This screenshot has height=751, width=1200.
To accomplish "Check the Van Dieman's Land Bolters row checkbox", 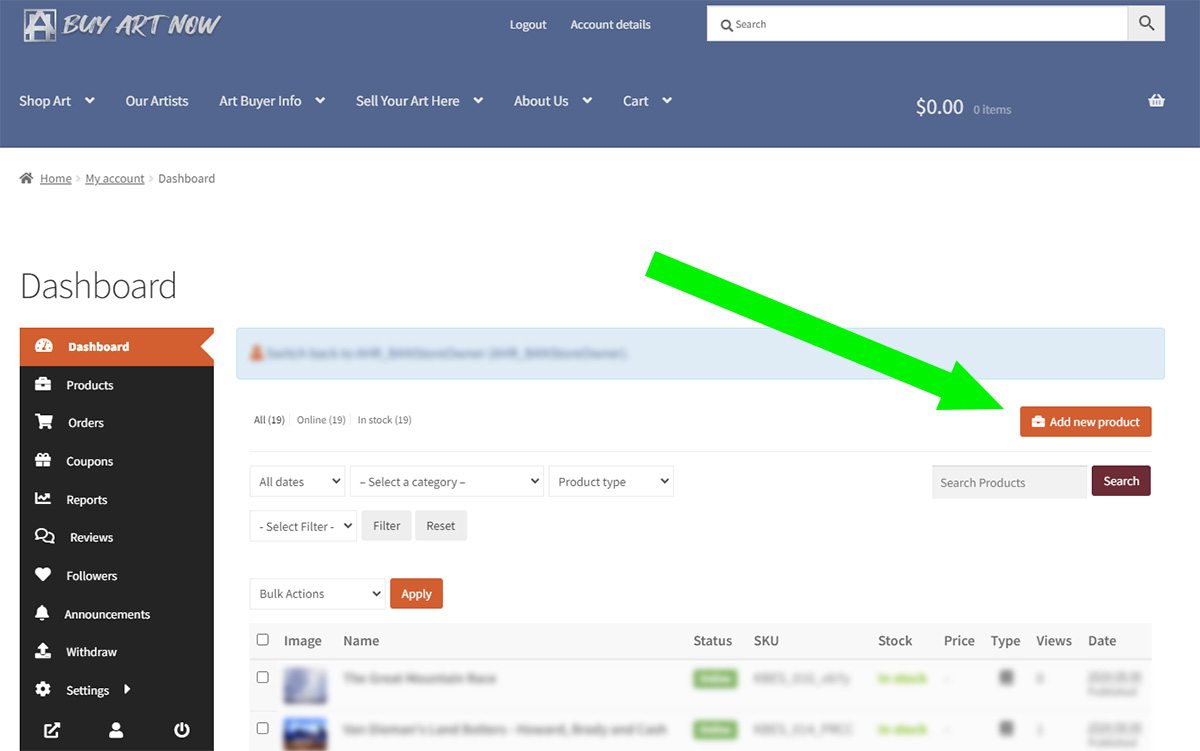I will (x=263, y=728).
